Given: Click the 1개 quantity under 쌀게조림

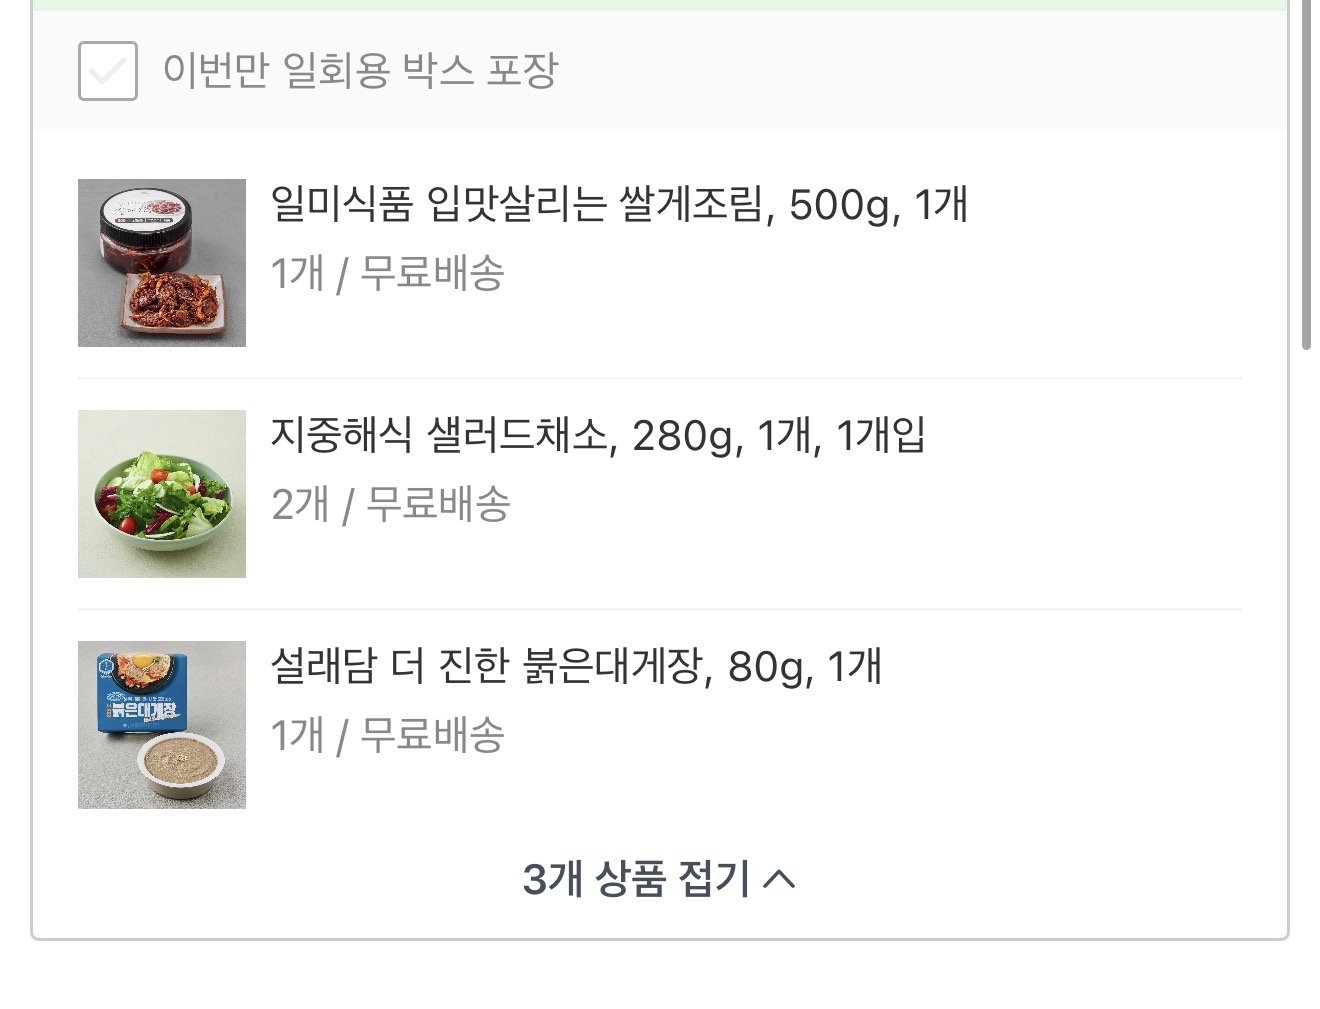Looking at the screenshot, I should click(x=297, y=273).
